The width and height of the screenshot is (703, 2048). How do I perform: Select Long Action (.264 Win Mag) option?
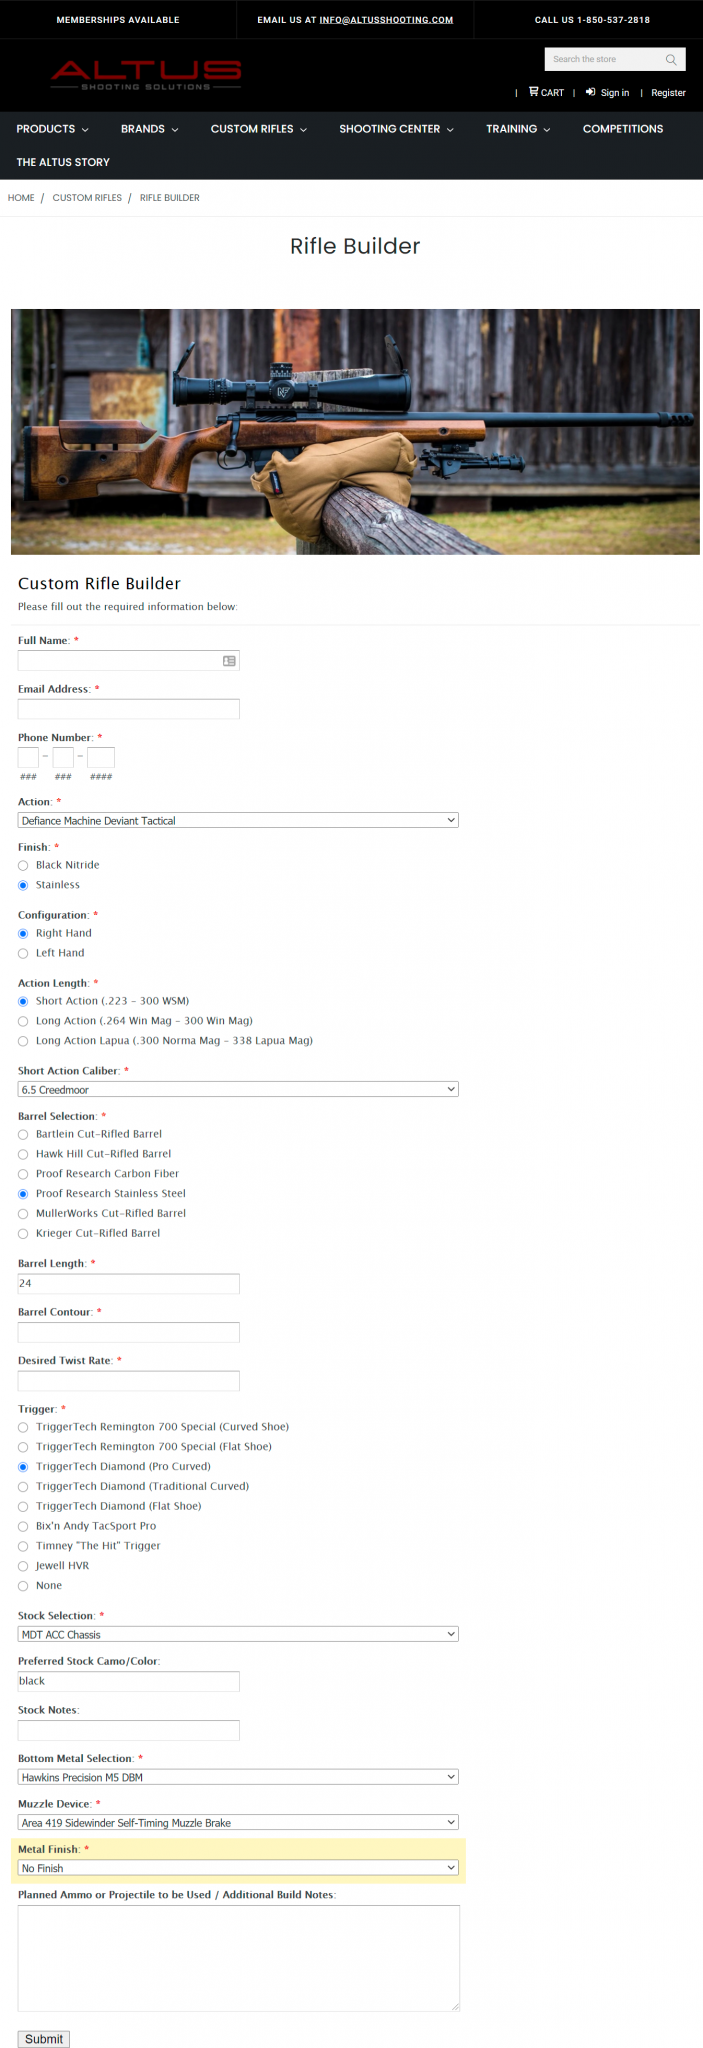tap(23, 1022)
